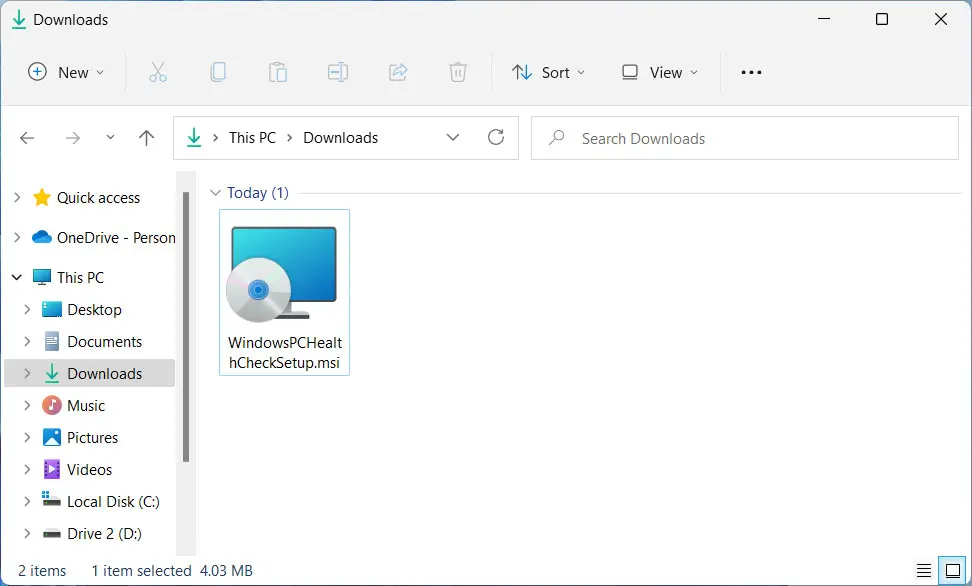Click the Cut scissors icon

(158, 73)
